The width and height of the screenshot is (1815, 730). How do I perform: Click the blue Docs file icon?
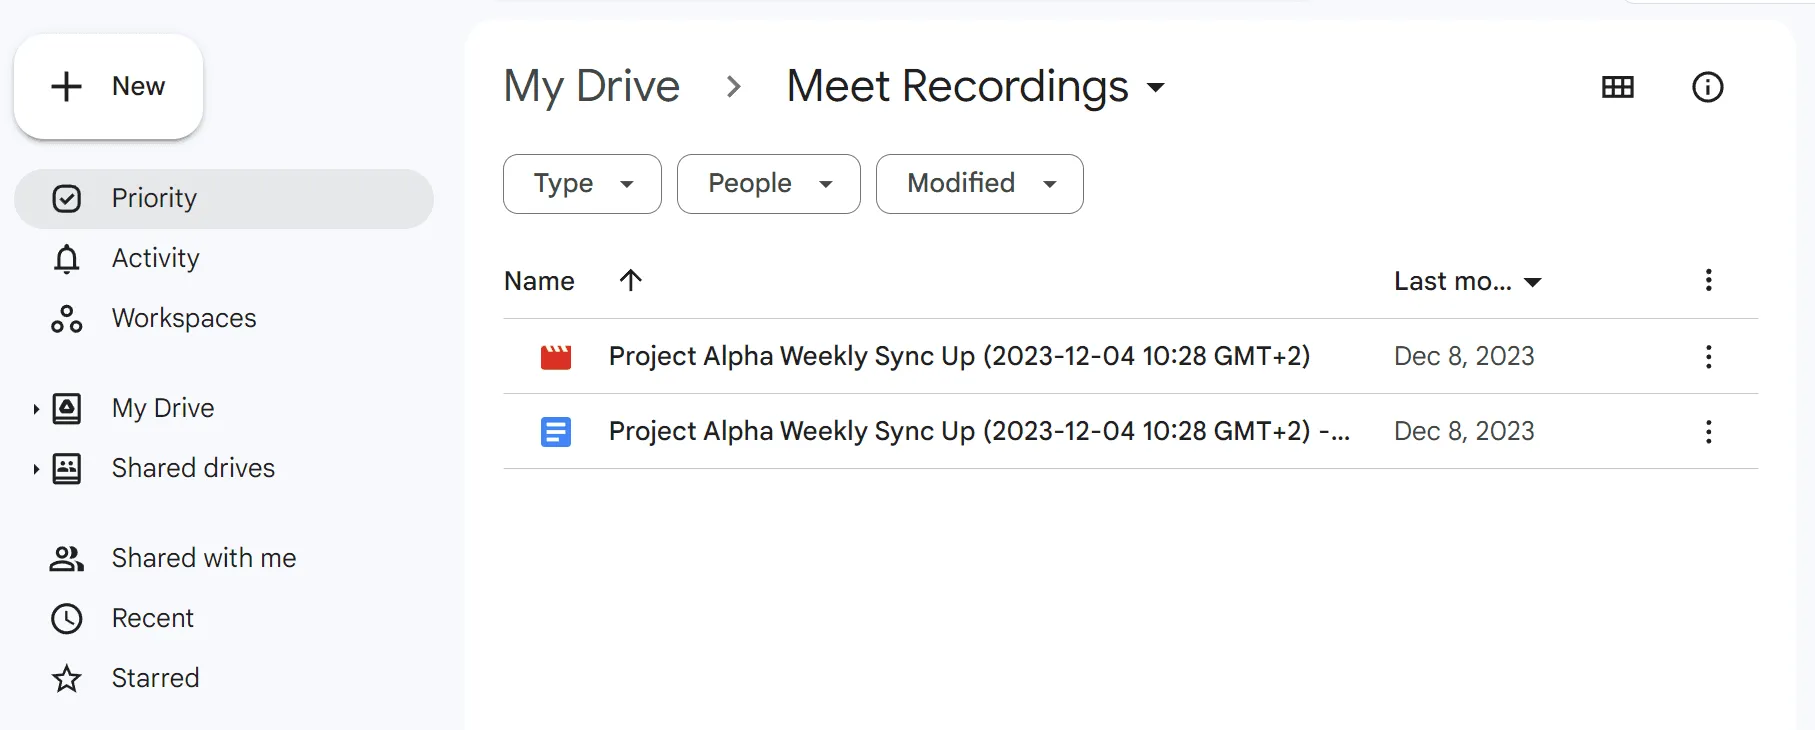(x=556, y=432)
